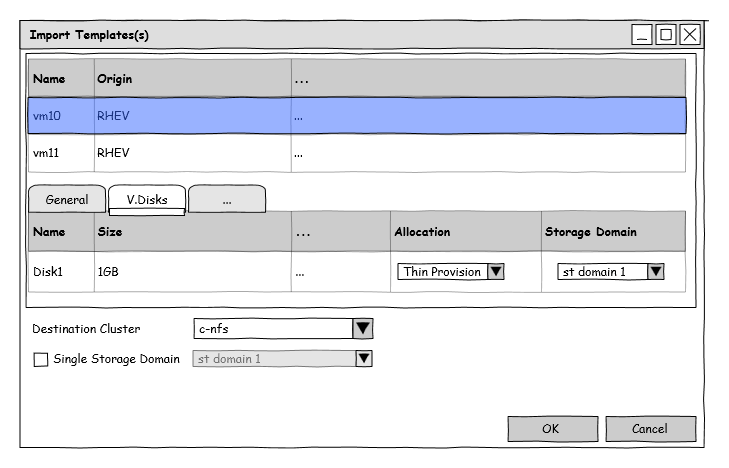
Task: Close the Import Templates dialog
Action: tap(690, 35)
